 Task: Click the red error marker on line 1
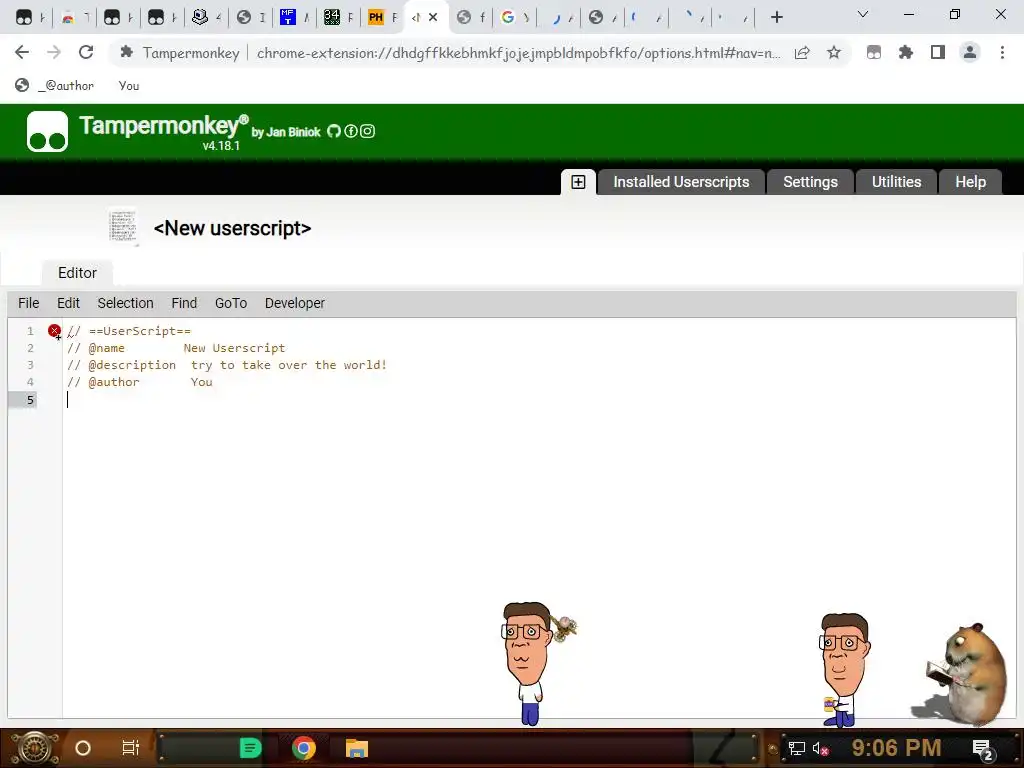54,331
